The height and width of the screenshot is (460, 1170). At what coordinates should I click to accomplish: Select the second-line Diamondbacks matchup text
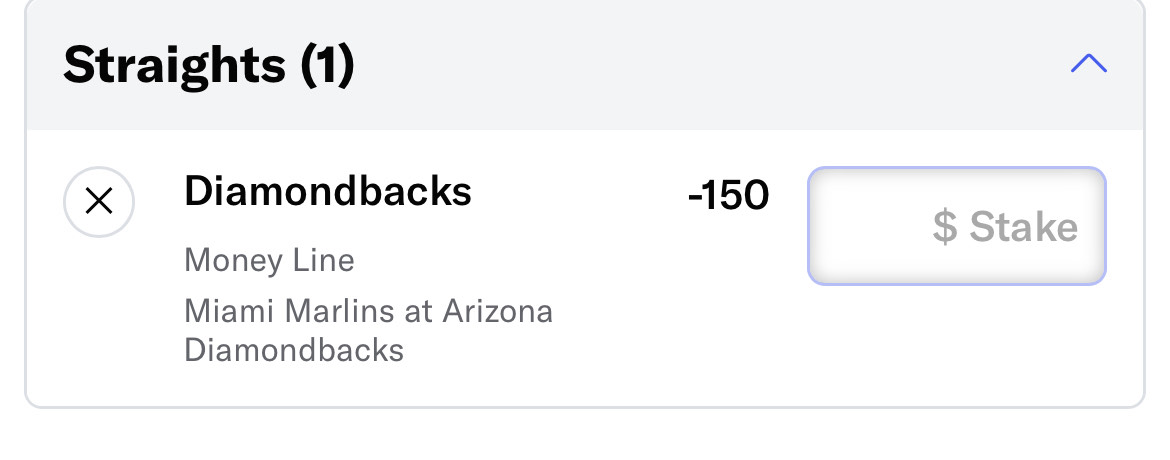(294, 350)
